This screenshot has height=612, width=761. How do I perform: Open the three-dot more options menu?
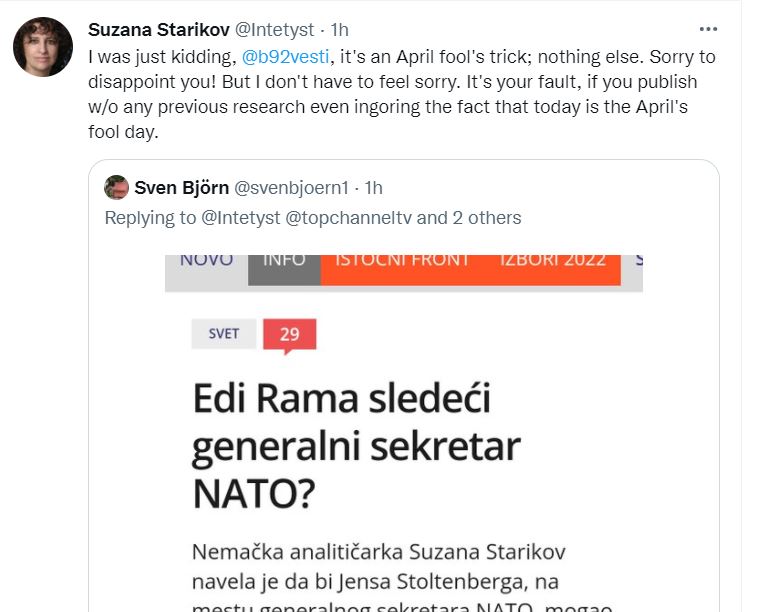[708, 30]
